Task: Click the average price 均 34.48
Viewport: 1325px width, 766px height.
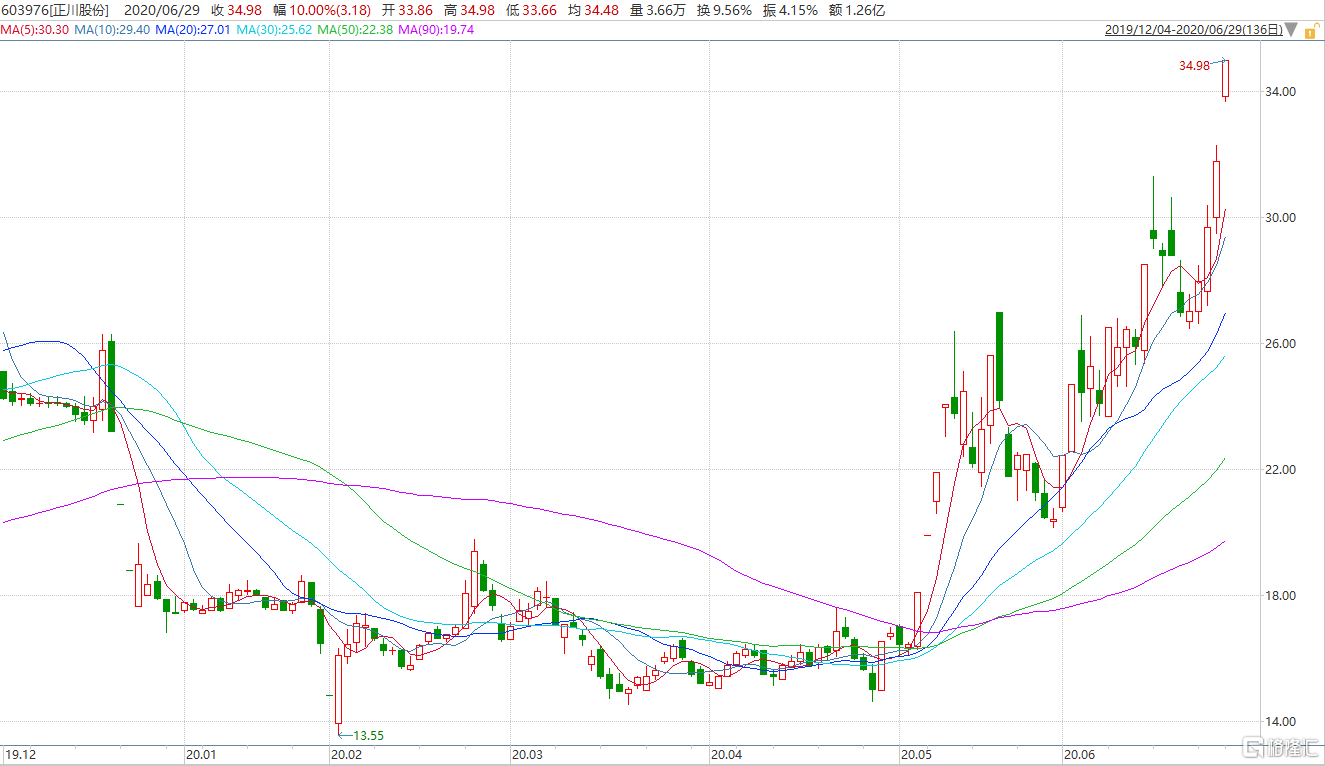Action: [x=594, y=11]
